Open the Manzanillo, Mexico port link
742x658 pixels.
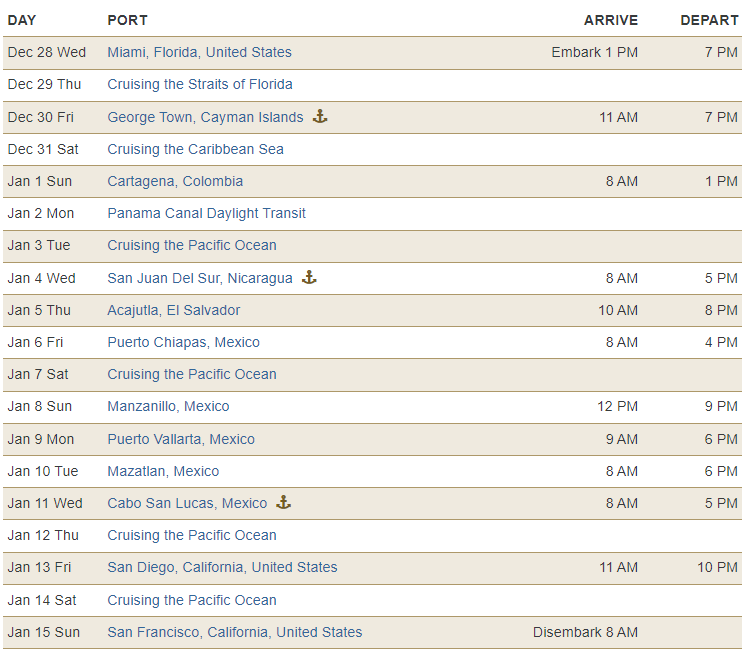pos(168,406)
